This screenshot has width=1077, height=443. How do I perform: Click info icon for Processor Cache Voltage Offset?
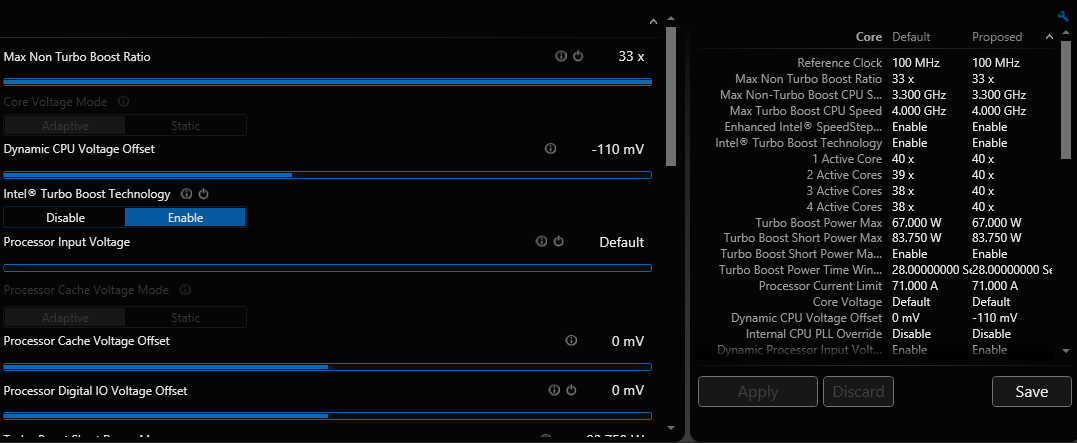click(x=571, y=340)
